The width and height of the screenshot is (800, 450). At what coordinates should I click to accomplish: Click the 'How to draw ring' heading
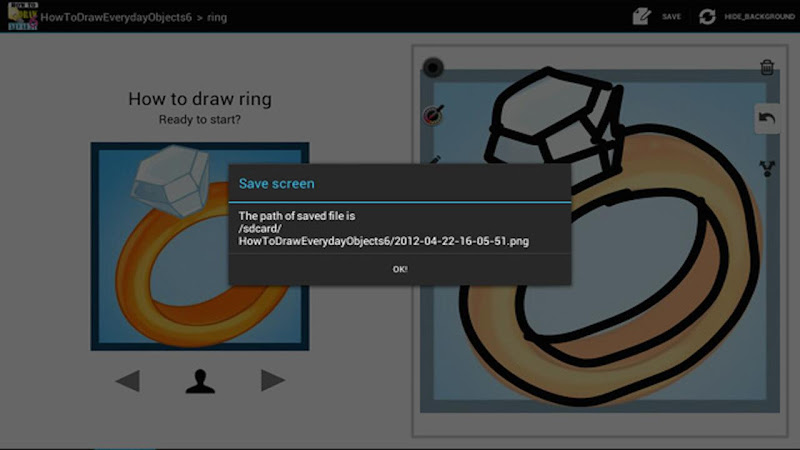[200, 98]
